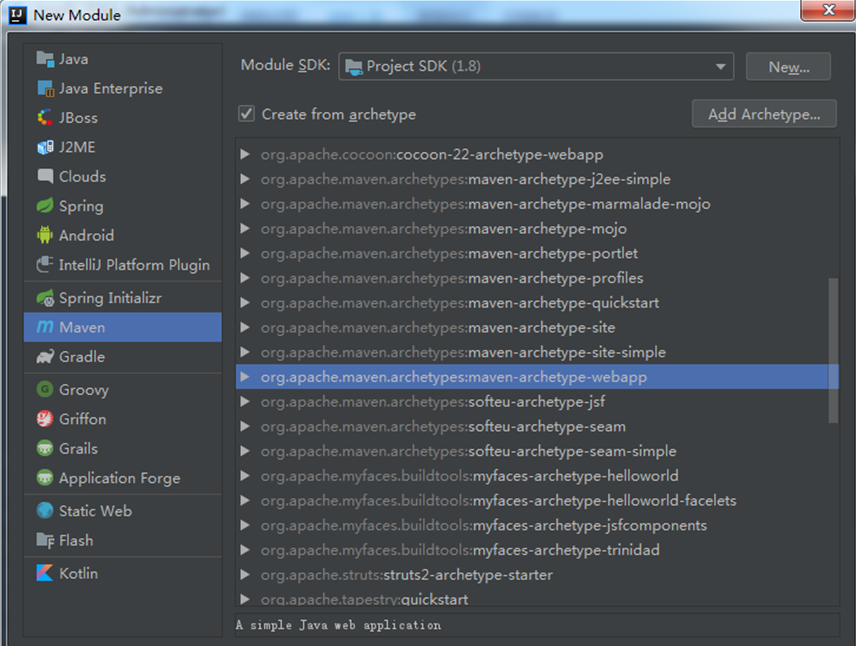
Task: Click the Android robot icon
Action: point(45,235)
